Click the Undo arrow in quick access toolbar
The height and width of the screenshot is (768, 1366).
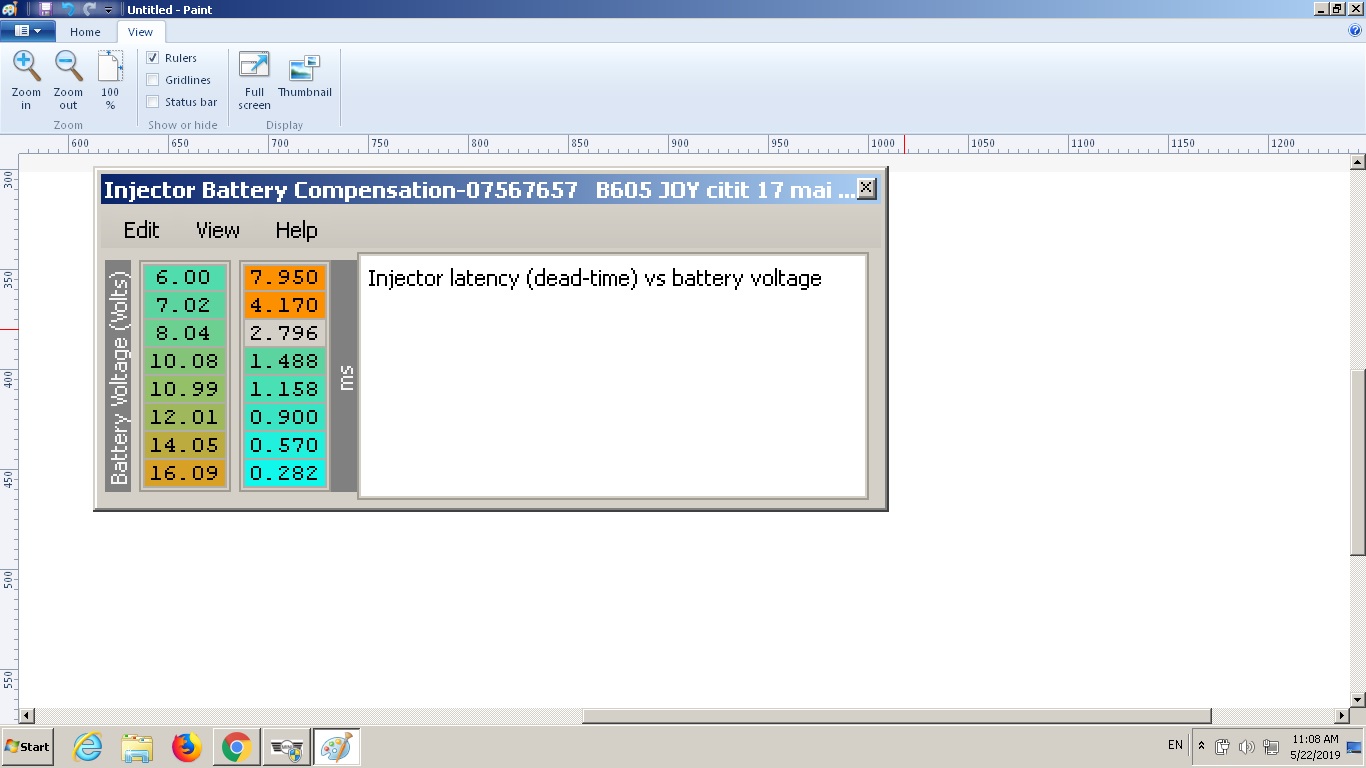pos(68,9)
